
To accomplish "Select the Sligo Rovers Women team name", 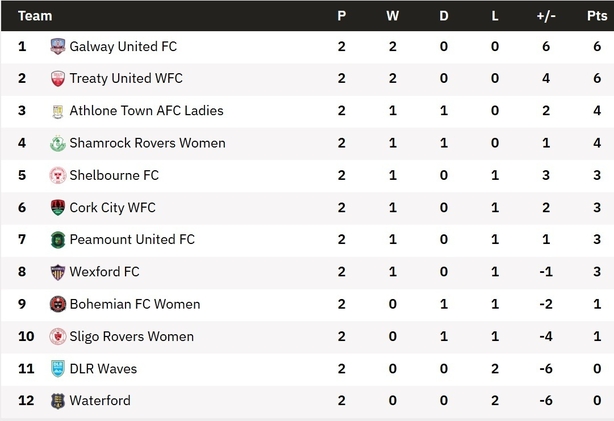I will click(132, 336).
